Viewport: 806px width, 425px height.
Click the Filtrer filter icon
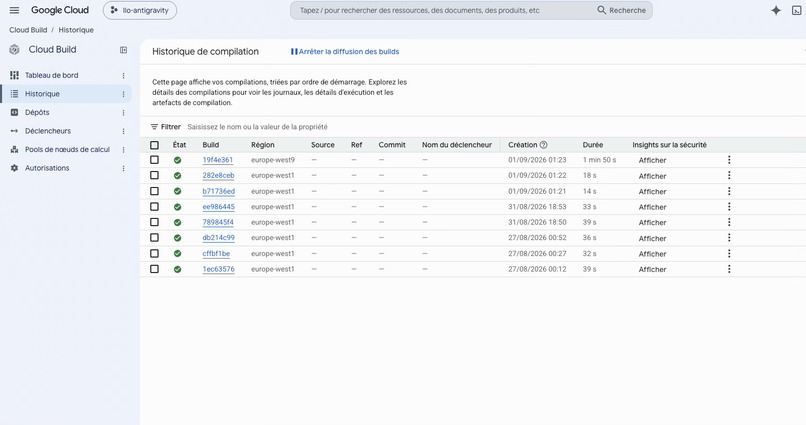point(154,127)
